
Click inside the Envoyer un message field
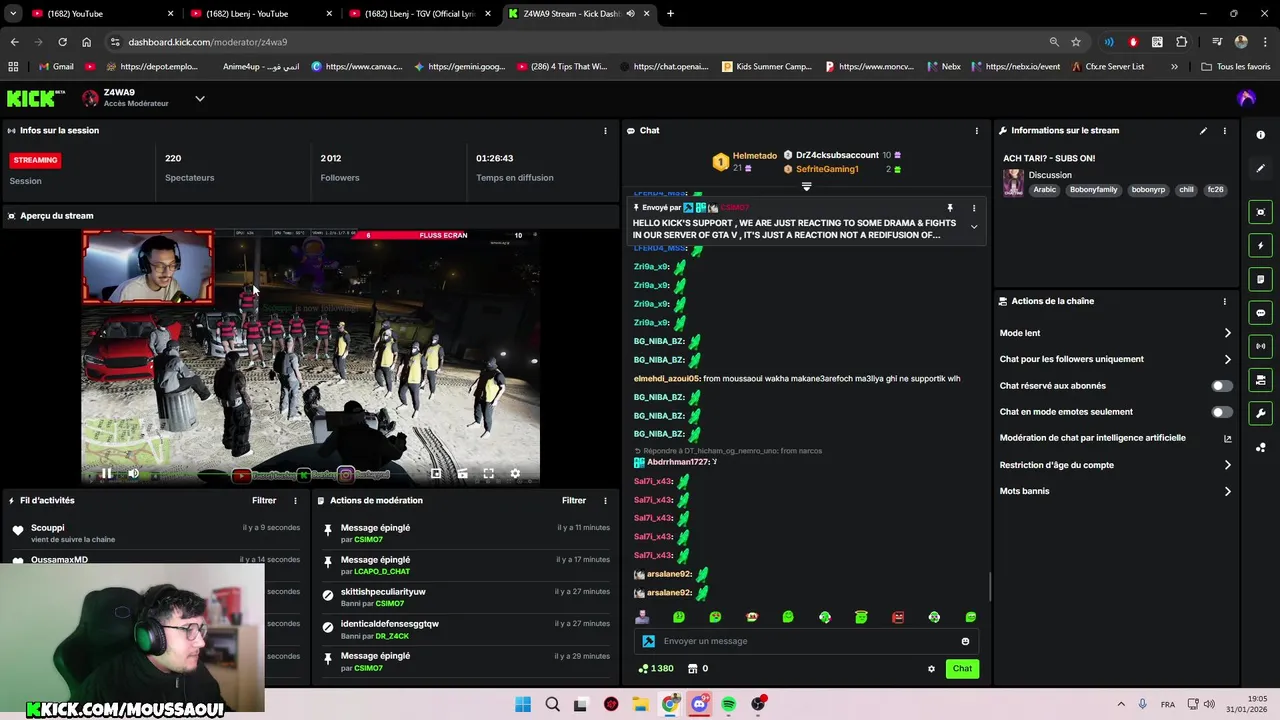806,641
